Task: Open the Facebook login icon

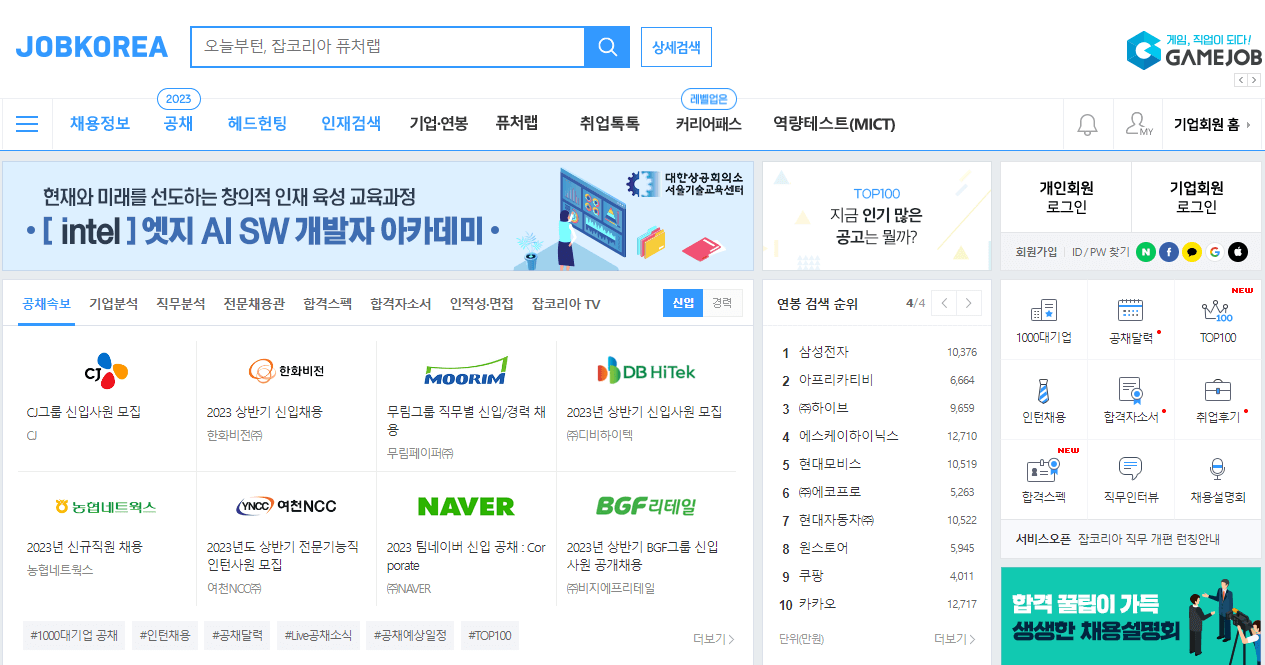Action: (1169, 252)
